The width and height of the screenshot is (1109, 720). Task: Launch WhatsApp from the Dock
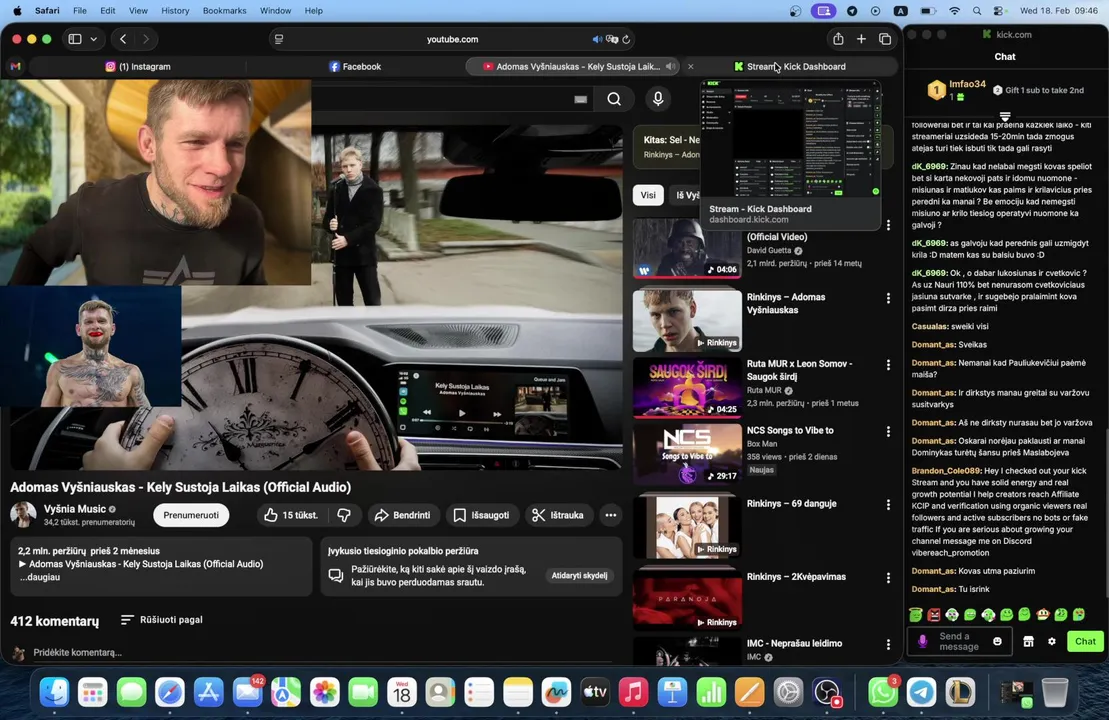pyautogui.click(x=882, y=692)
